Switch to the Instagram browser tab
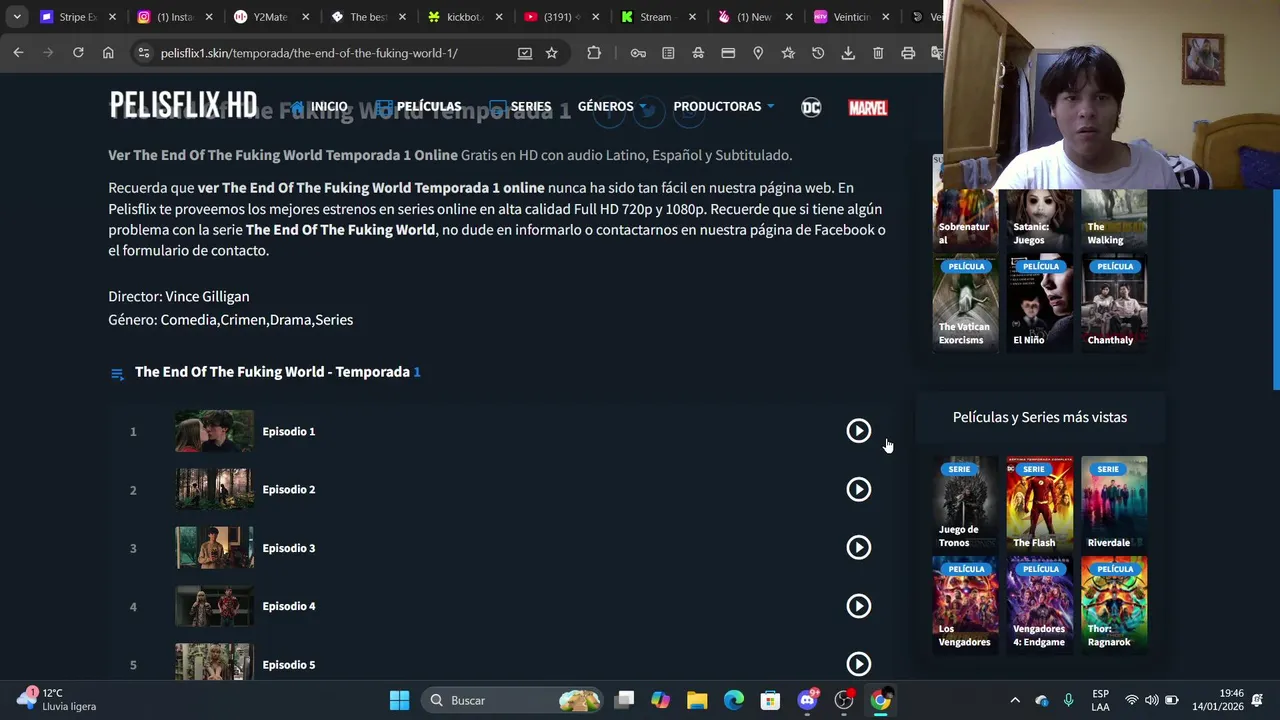Screen dimensions: 1280x720 pyautogui.click(x=173, y=17)
